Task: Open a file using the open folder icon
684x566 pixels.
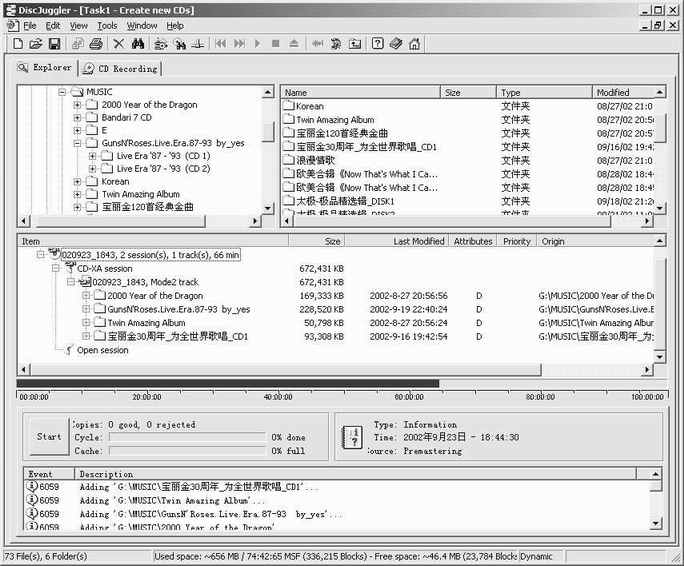Action: click(36, 44)
